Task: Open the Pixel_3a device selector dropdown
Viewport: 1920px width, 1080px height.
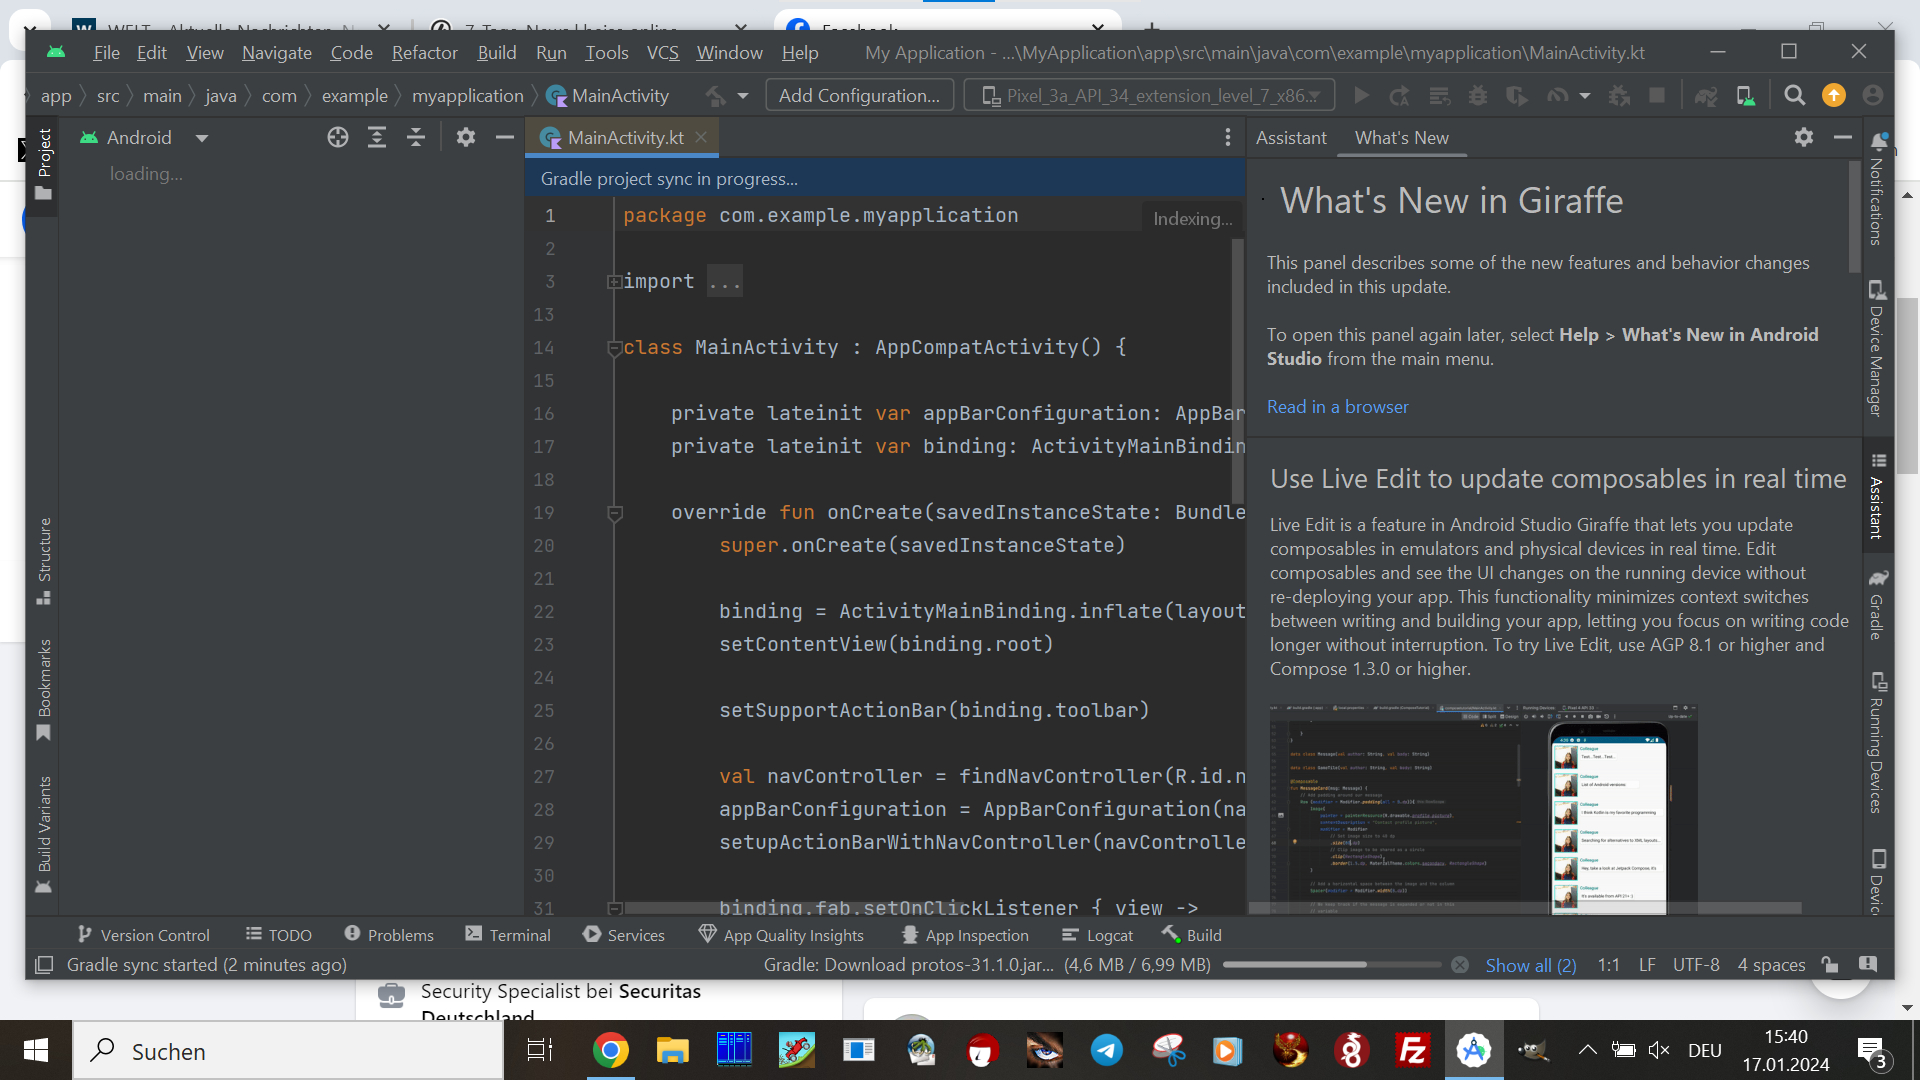Action: 1149,96
